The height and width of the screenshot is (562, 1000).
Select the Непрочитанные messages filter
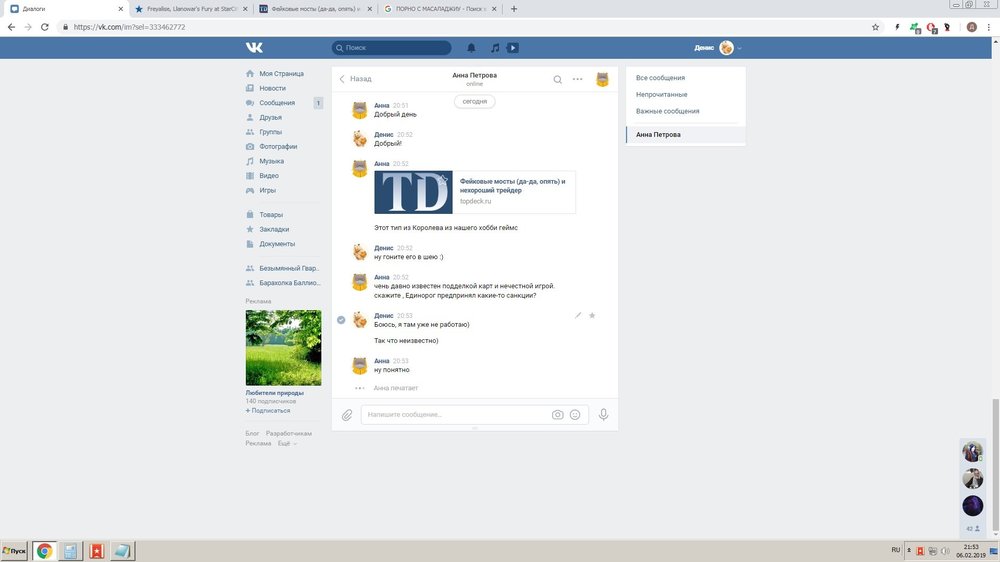pos(661,94)
